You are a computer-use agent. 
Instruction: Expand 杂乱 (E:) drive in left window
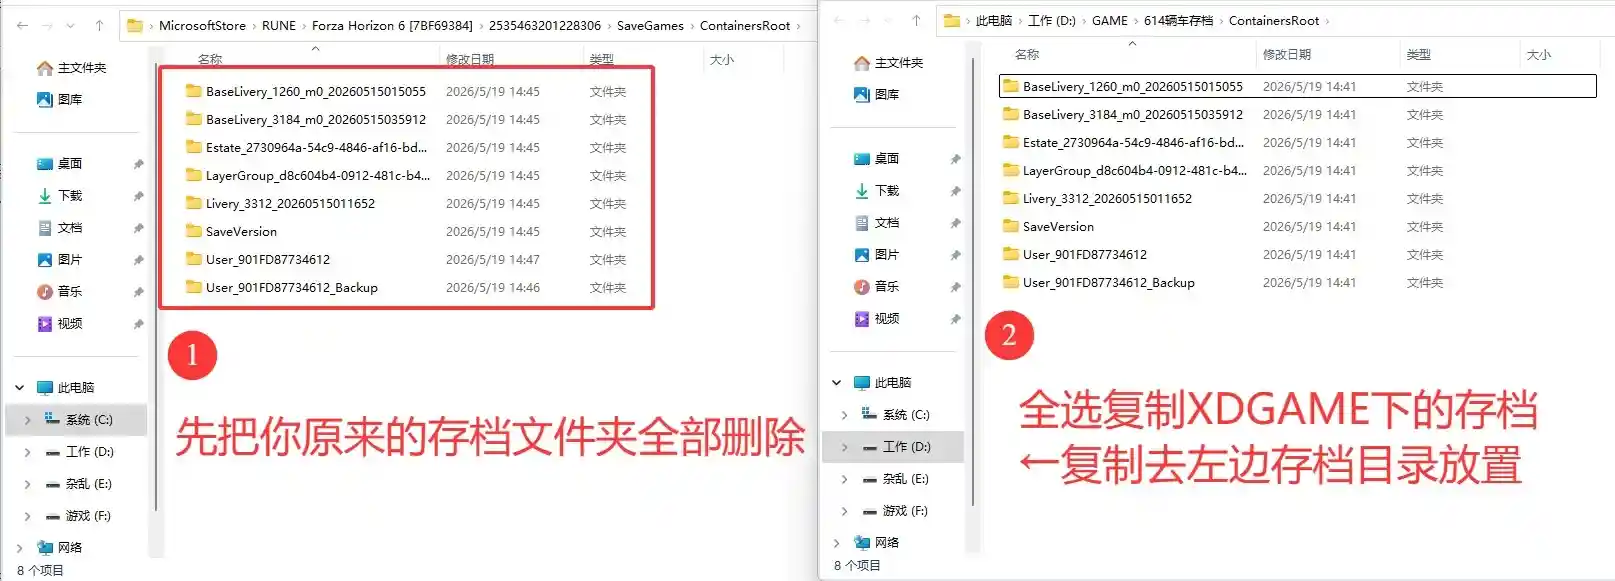point(28,484)
